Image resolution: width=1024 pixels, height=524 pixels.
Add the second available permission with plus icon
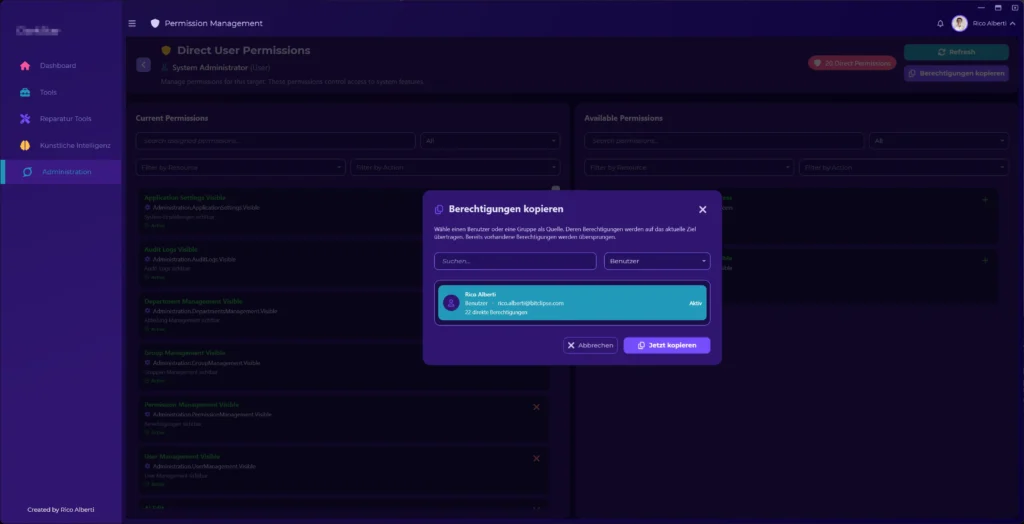point(985,261)
